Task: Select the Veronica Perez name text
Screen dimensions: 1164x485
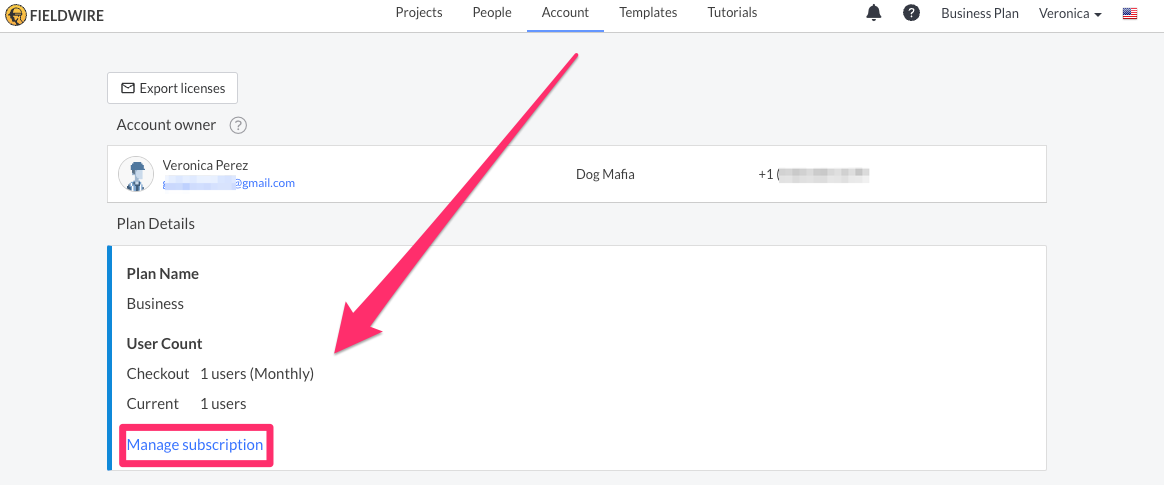Action: 206,165
